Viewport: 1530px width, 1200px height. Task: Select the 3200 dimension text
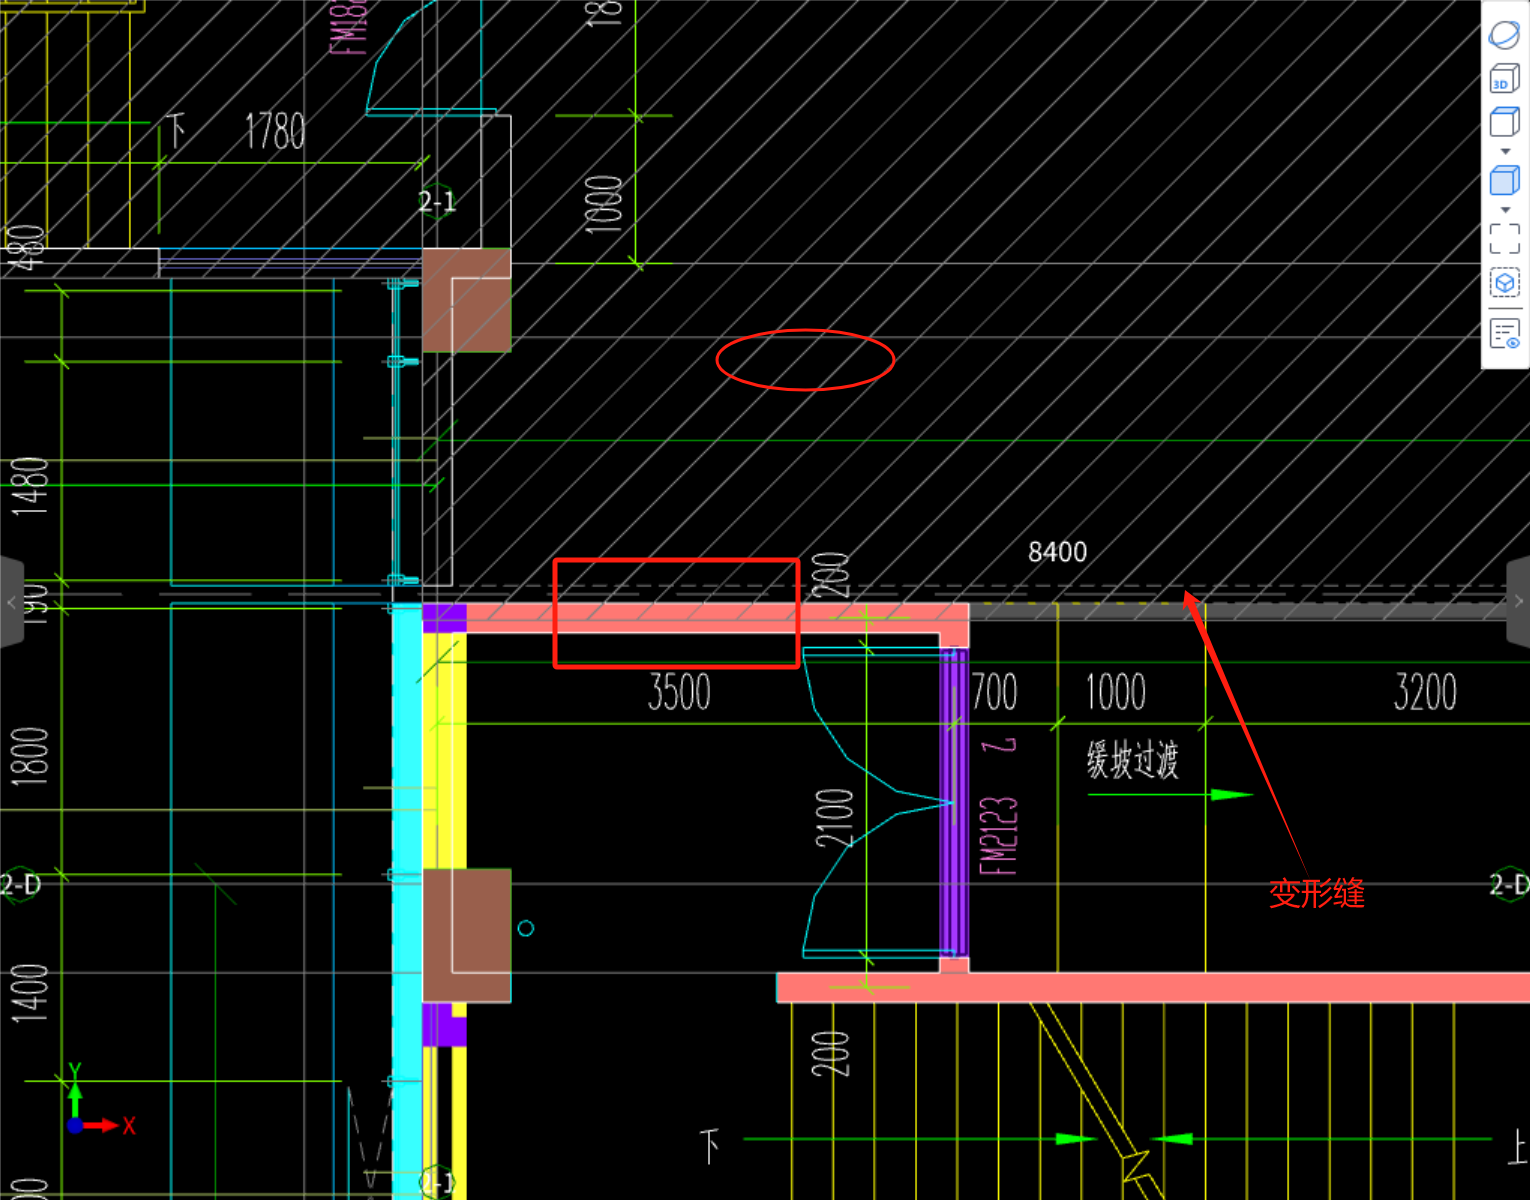coord(1425,692)
